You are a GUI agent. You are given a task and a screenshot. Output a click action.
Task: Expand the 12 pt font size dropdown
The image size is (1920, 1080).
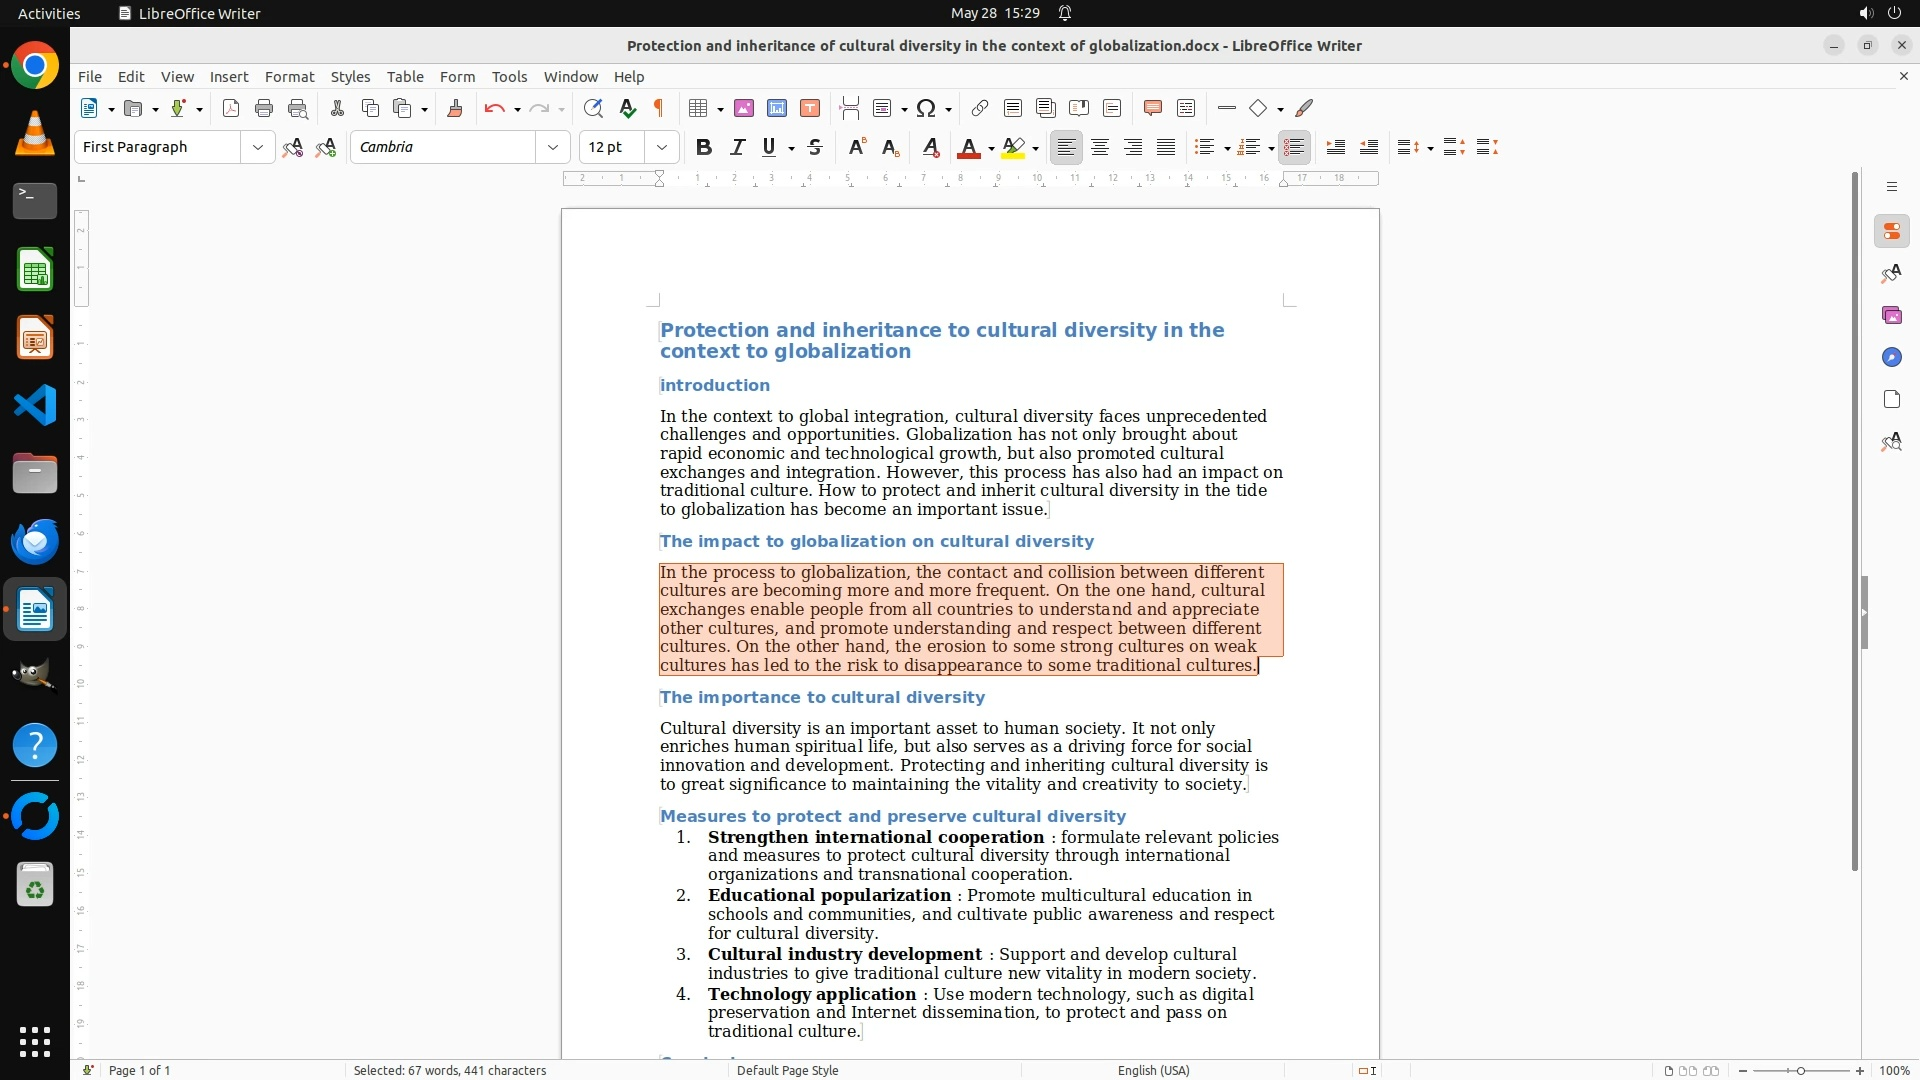pyautogui.click(x=661, y=147)
